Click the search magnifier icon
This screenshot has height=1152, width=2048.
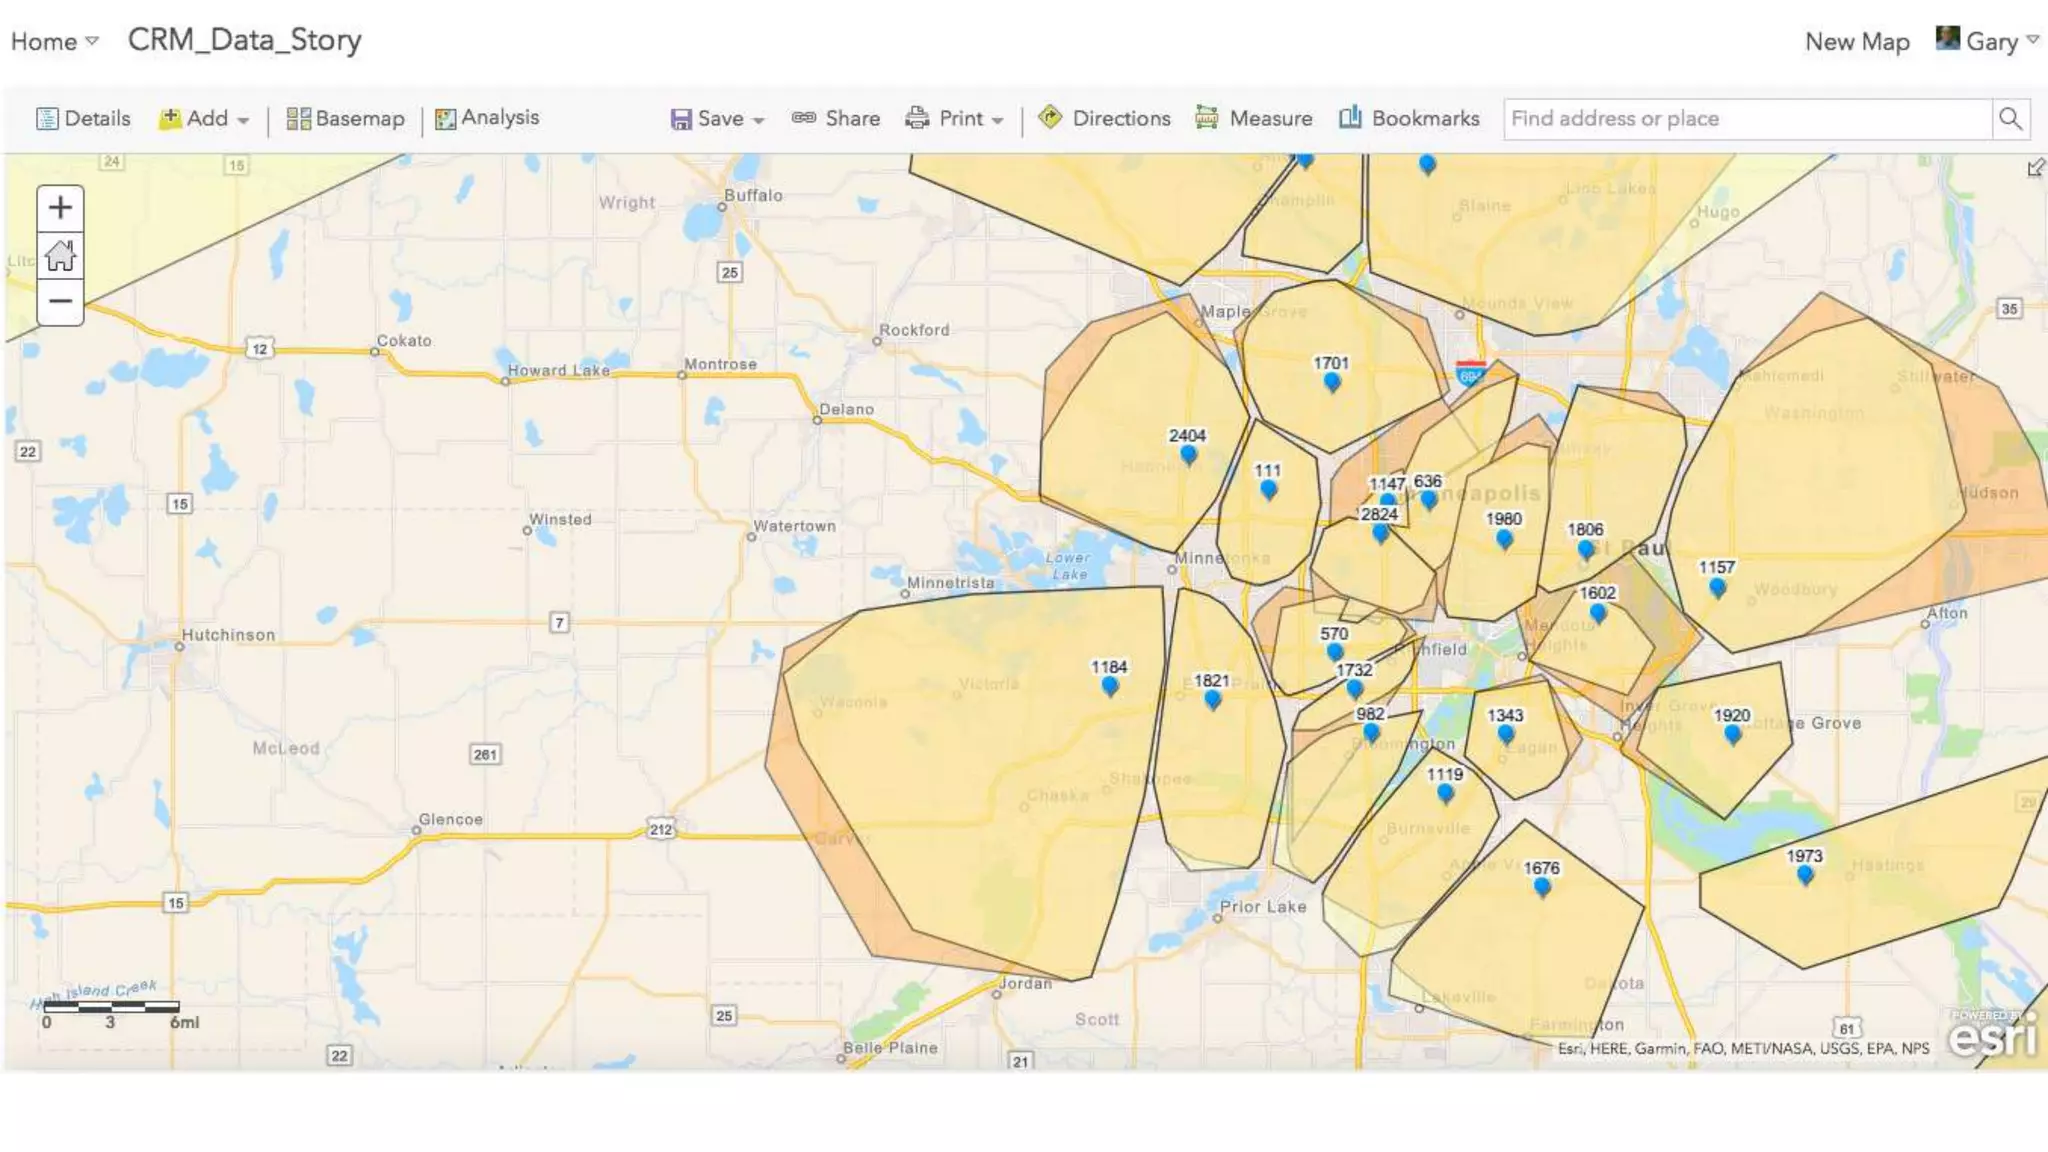coord(2010,119)
